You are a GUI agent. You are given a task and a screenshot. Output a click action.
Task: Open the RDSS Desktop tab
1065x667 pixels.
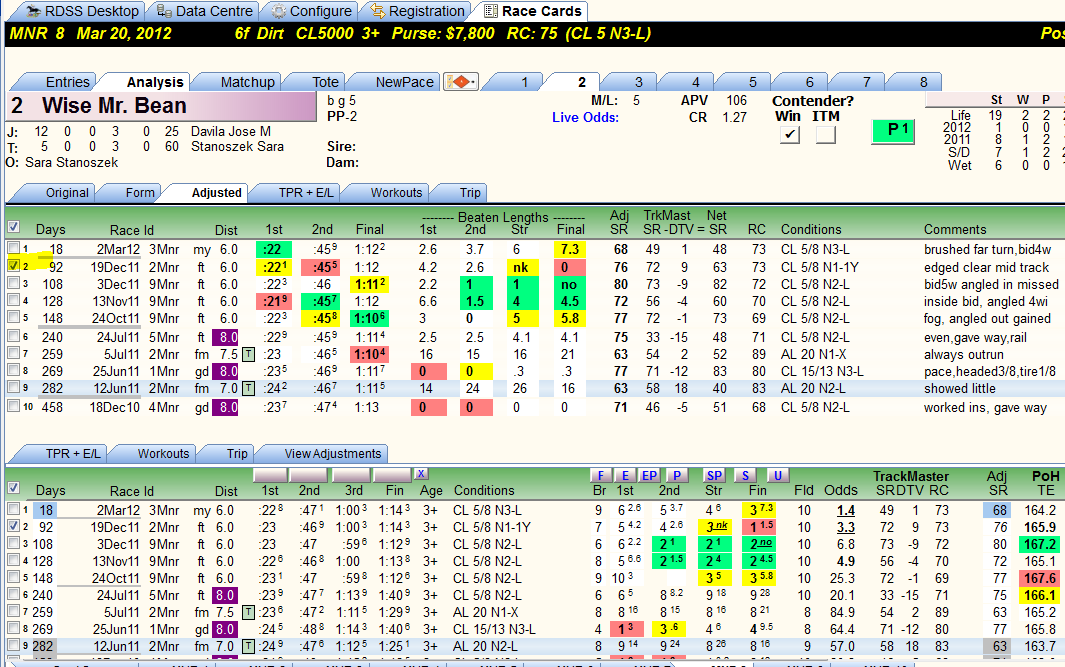click(81, 12)
